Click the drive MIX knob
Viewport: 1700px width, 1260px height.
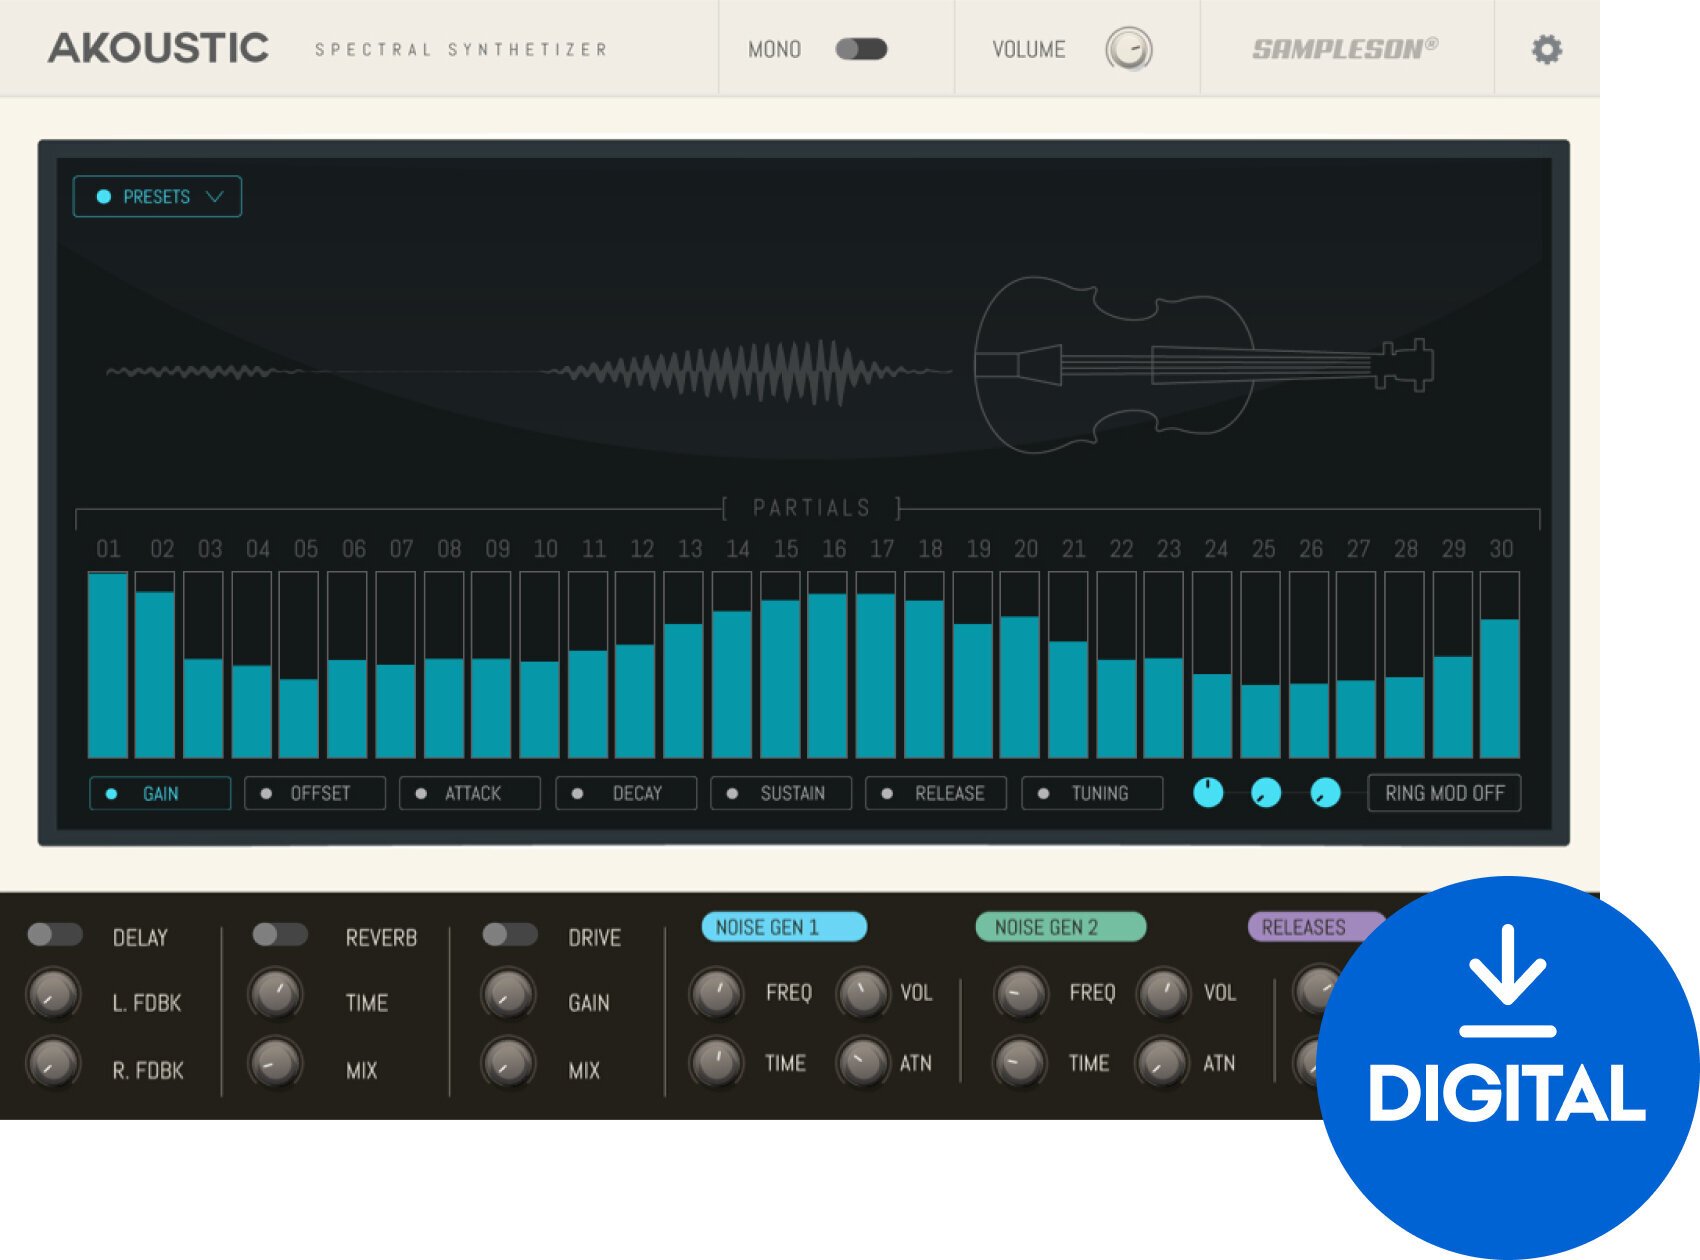(x=508, y=1062)
